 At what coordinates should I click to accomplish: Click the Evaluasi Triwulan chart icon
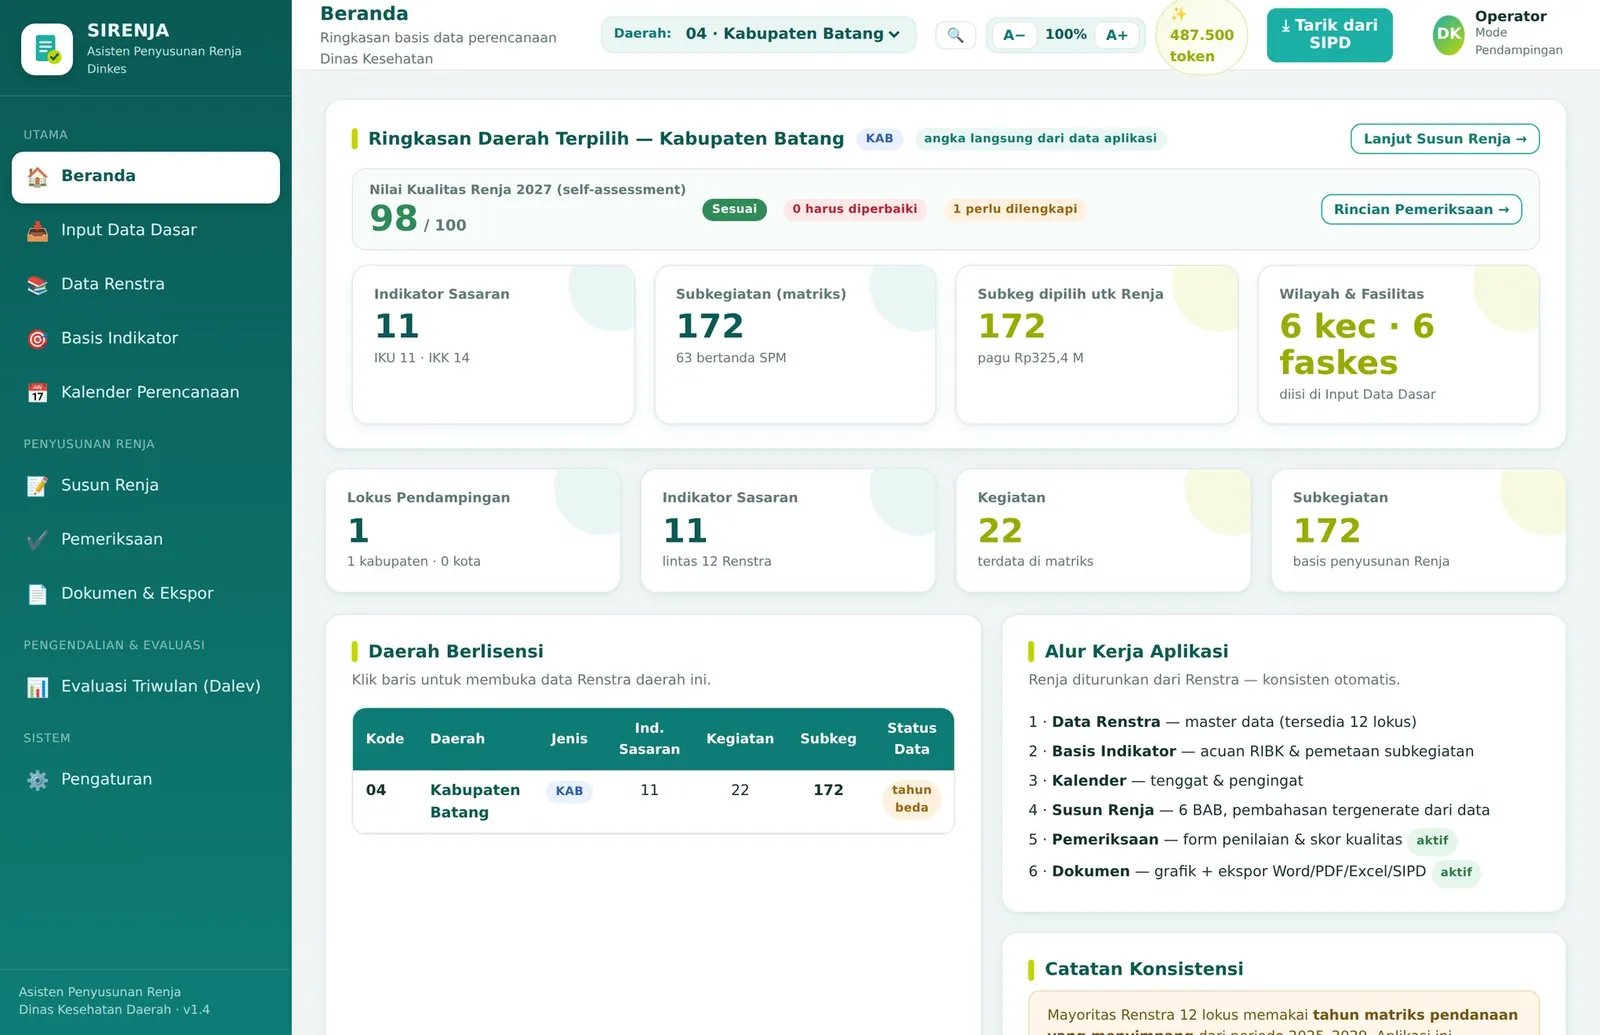37,687
